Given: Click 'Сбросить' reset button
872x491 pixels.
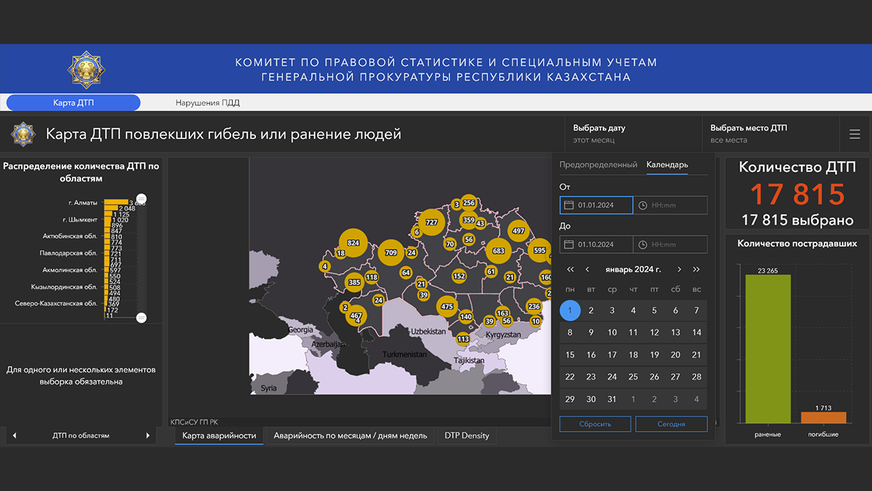Looking at the screenshot, I should 595,424.
